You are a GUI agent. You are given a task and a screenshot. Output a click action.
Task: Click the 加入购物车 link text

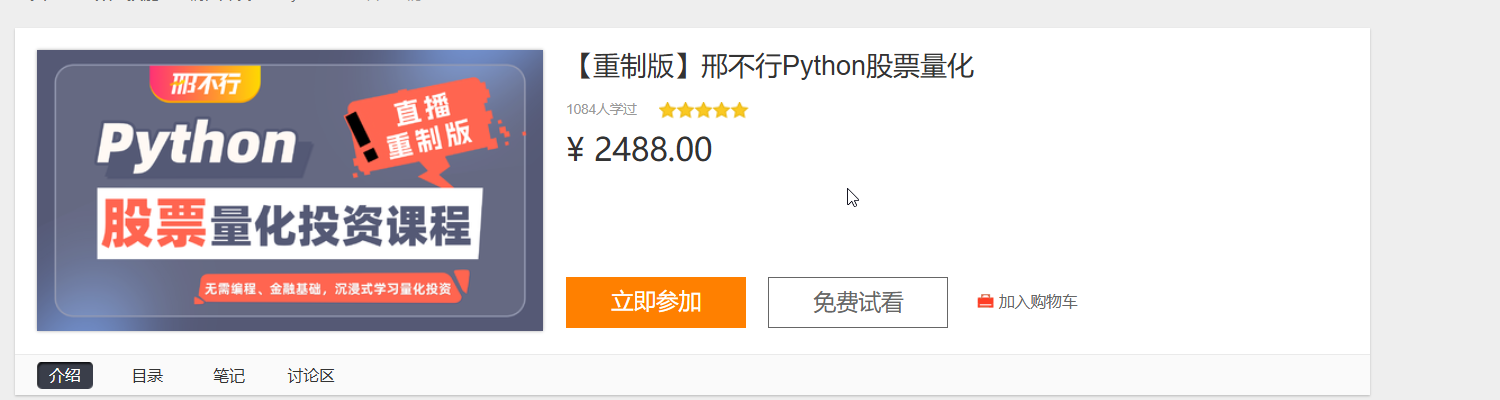coord(1038,302)
